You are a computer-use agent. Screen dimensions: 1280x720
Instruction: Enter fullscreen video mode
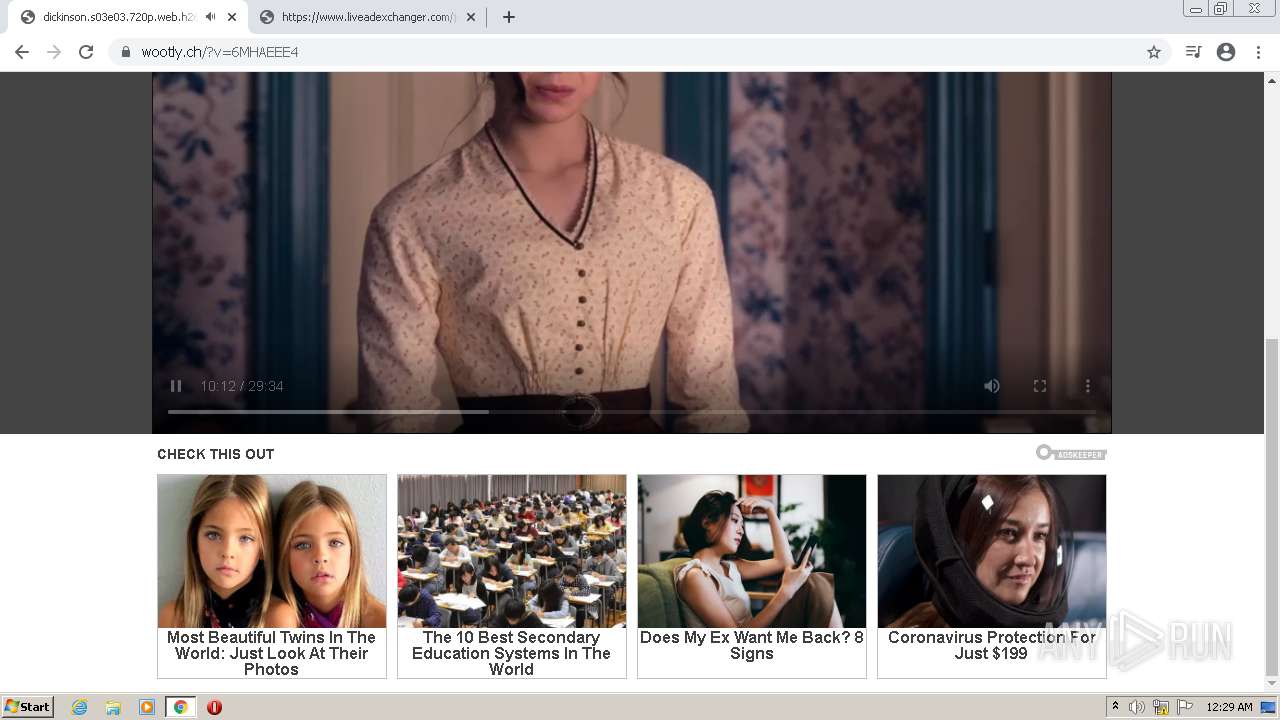point(1040,386)
